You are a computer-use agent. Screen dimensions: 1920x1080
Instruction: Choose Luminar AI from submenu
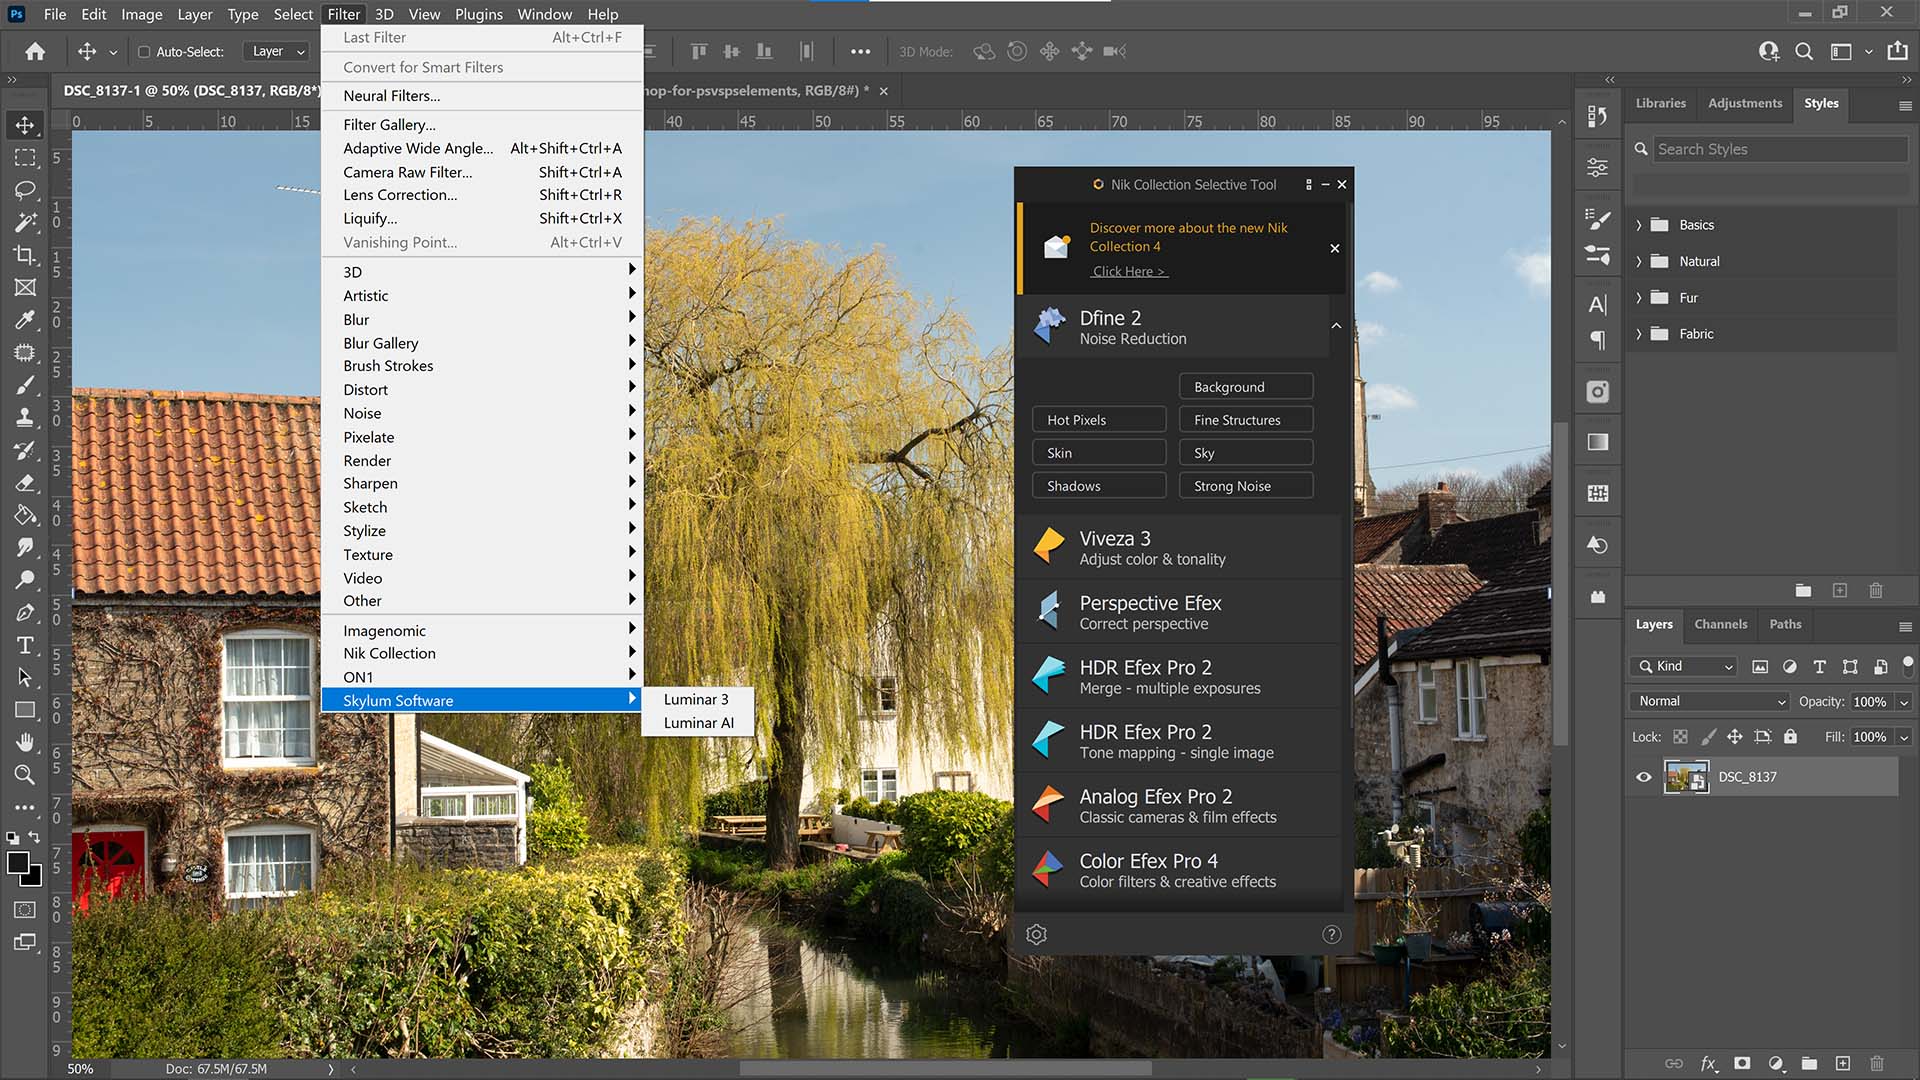[x=698, y=723]
